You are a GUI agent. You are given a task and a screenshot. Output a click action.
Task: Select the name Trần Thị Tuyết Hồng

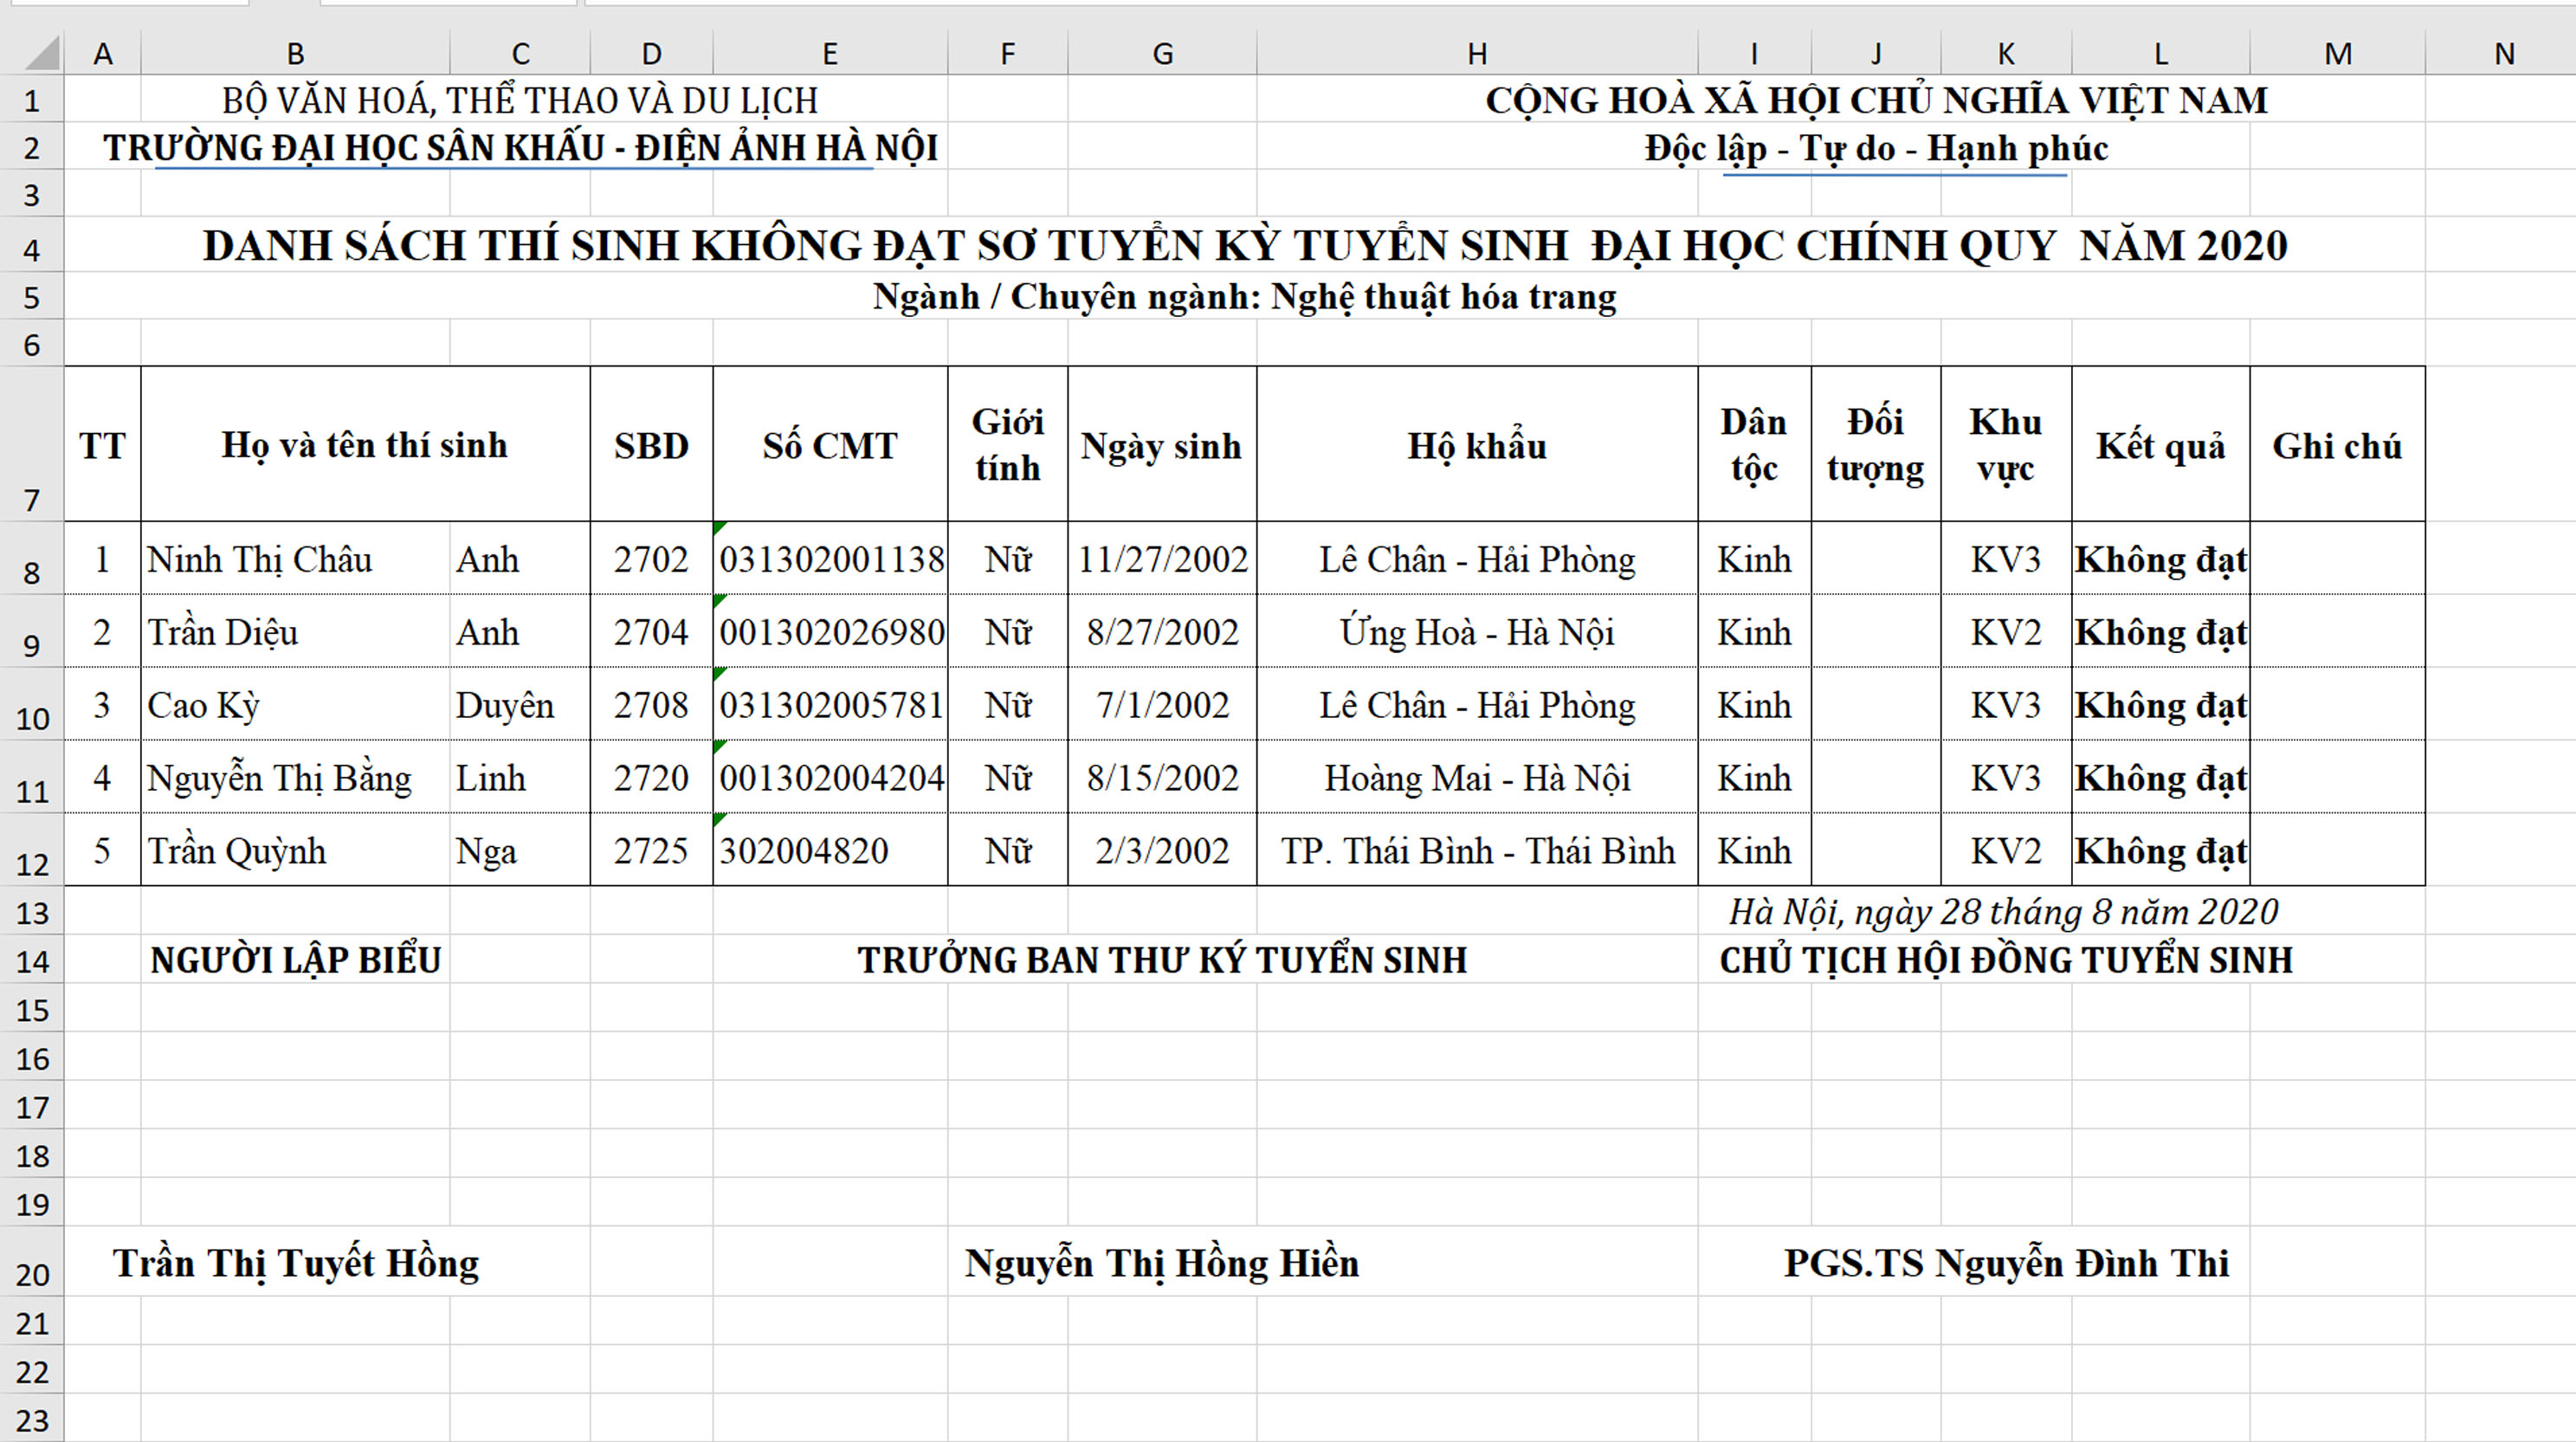tap(295, 1262)
